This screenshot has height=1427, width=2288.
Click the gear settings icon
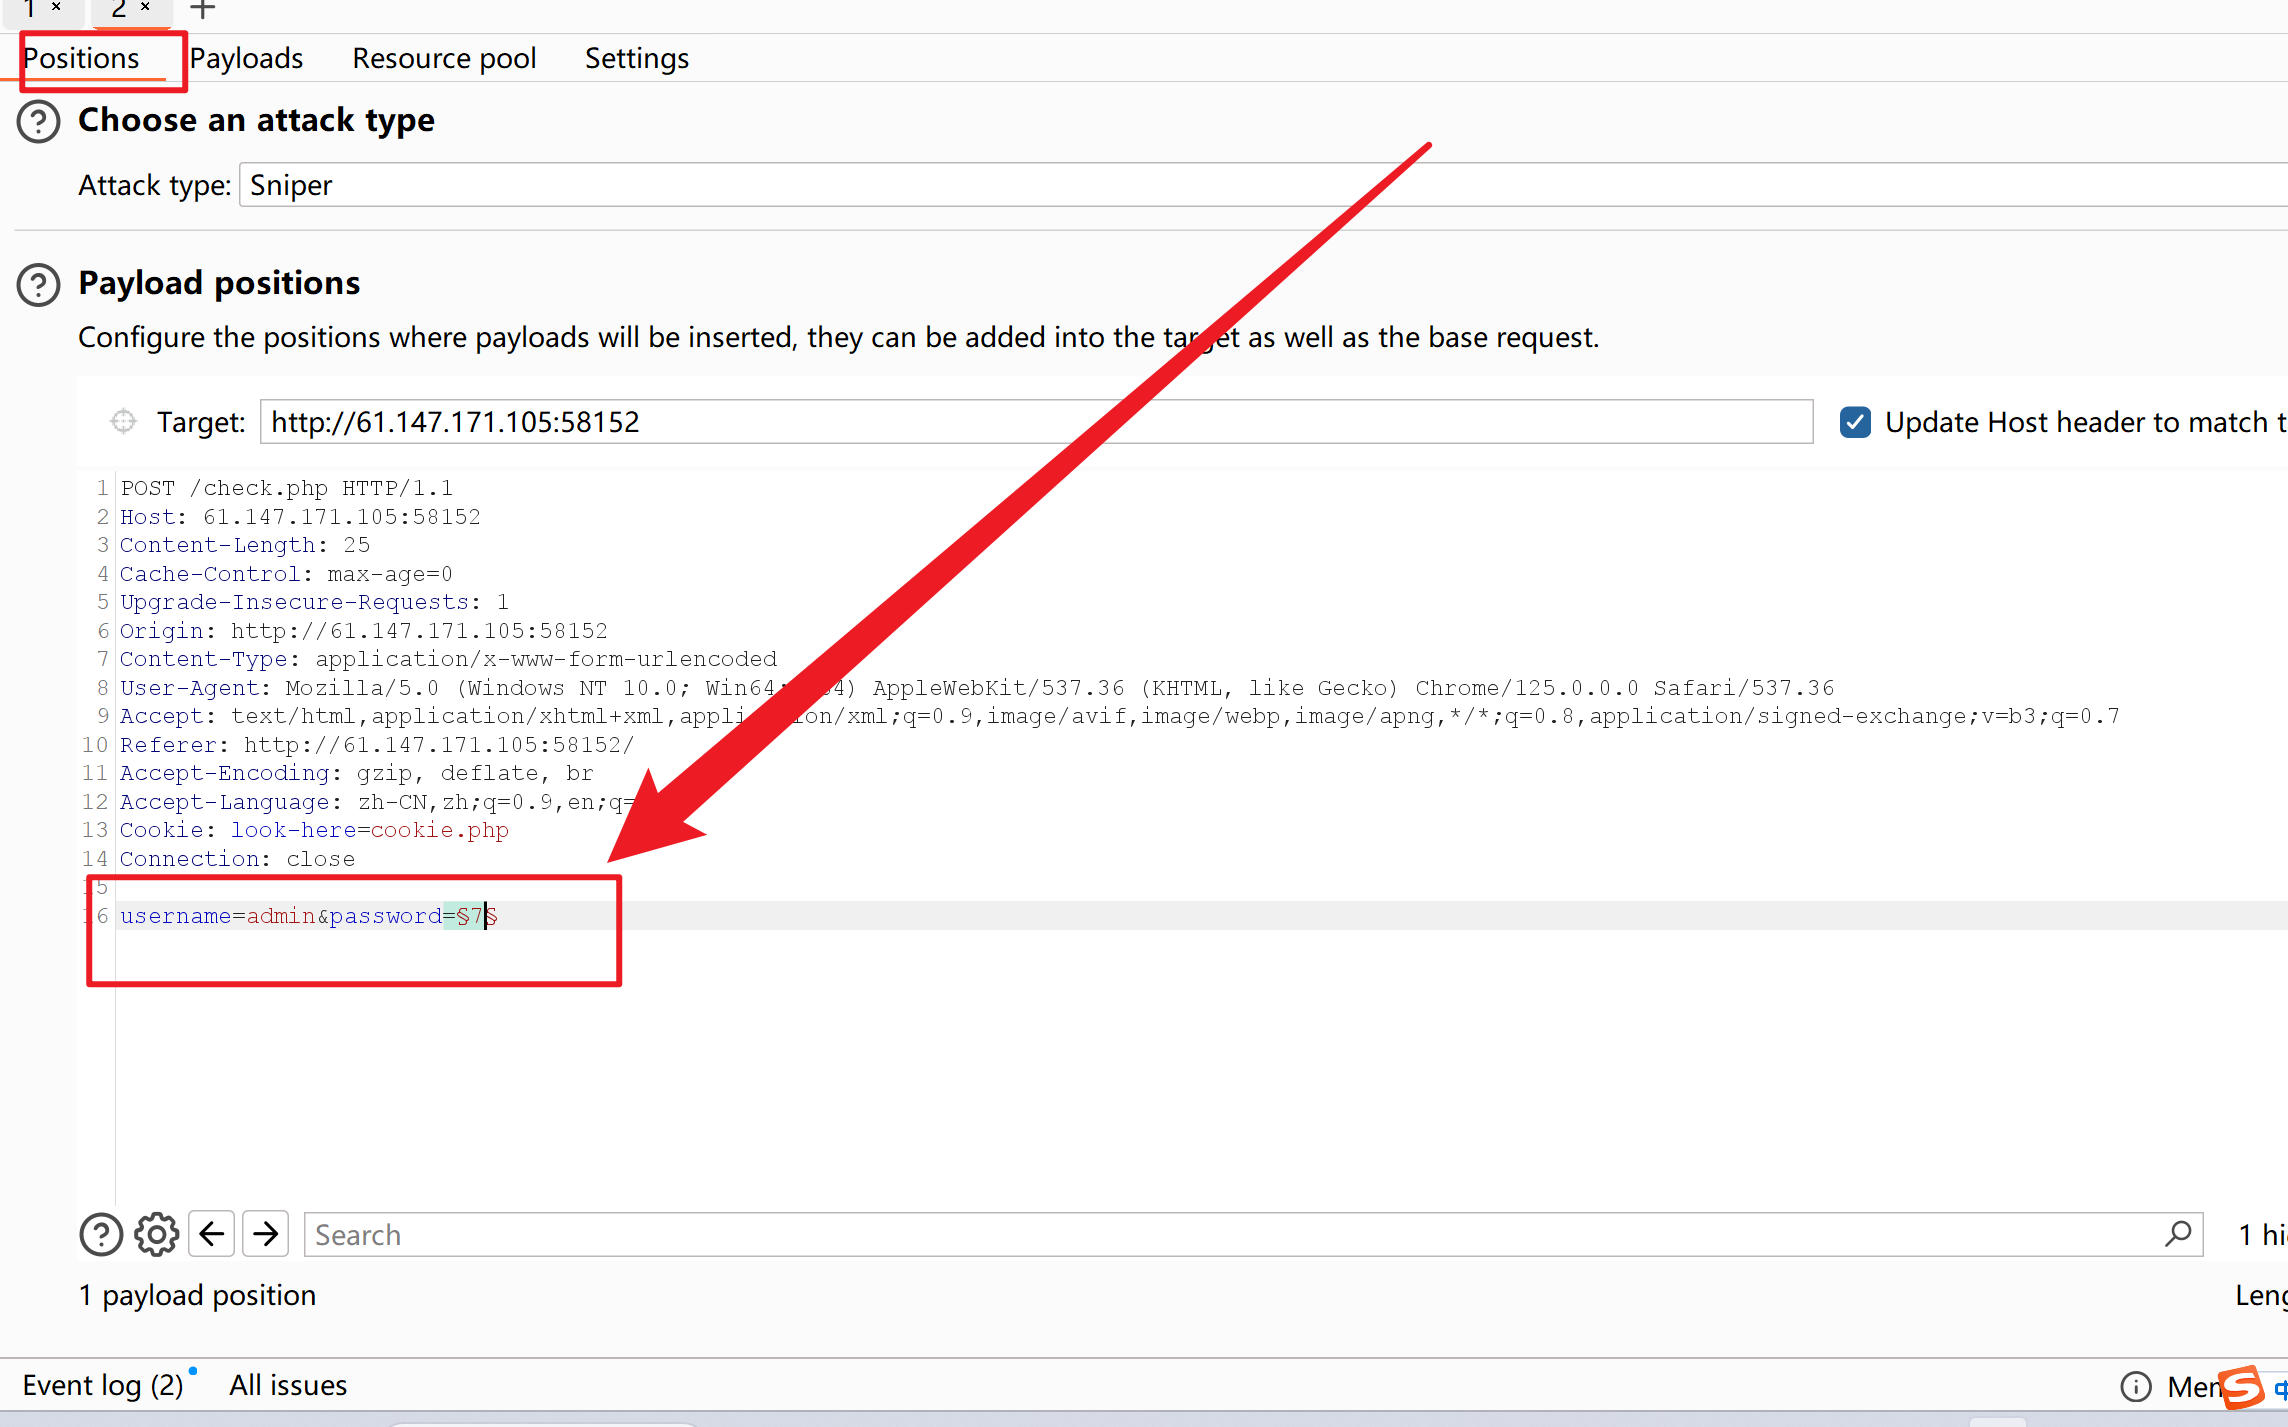pyautogui.click(x=158, y=1235)
